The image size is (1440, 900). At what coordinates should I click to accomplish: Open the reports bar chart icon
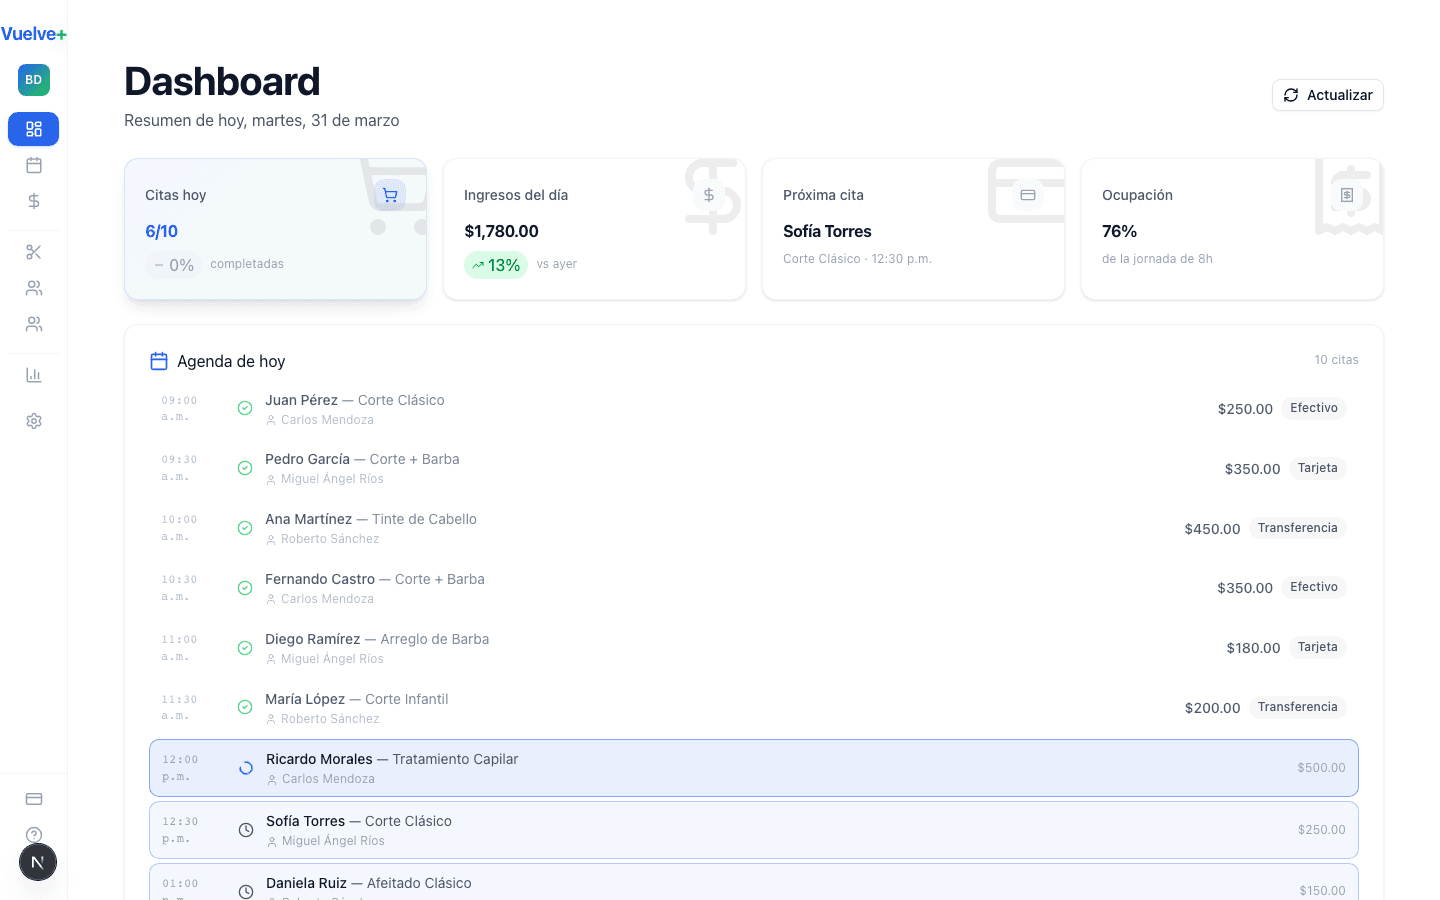pyautogui.click(x=34, y=374)
